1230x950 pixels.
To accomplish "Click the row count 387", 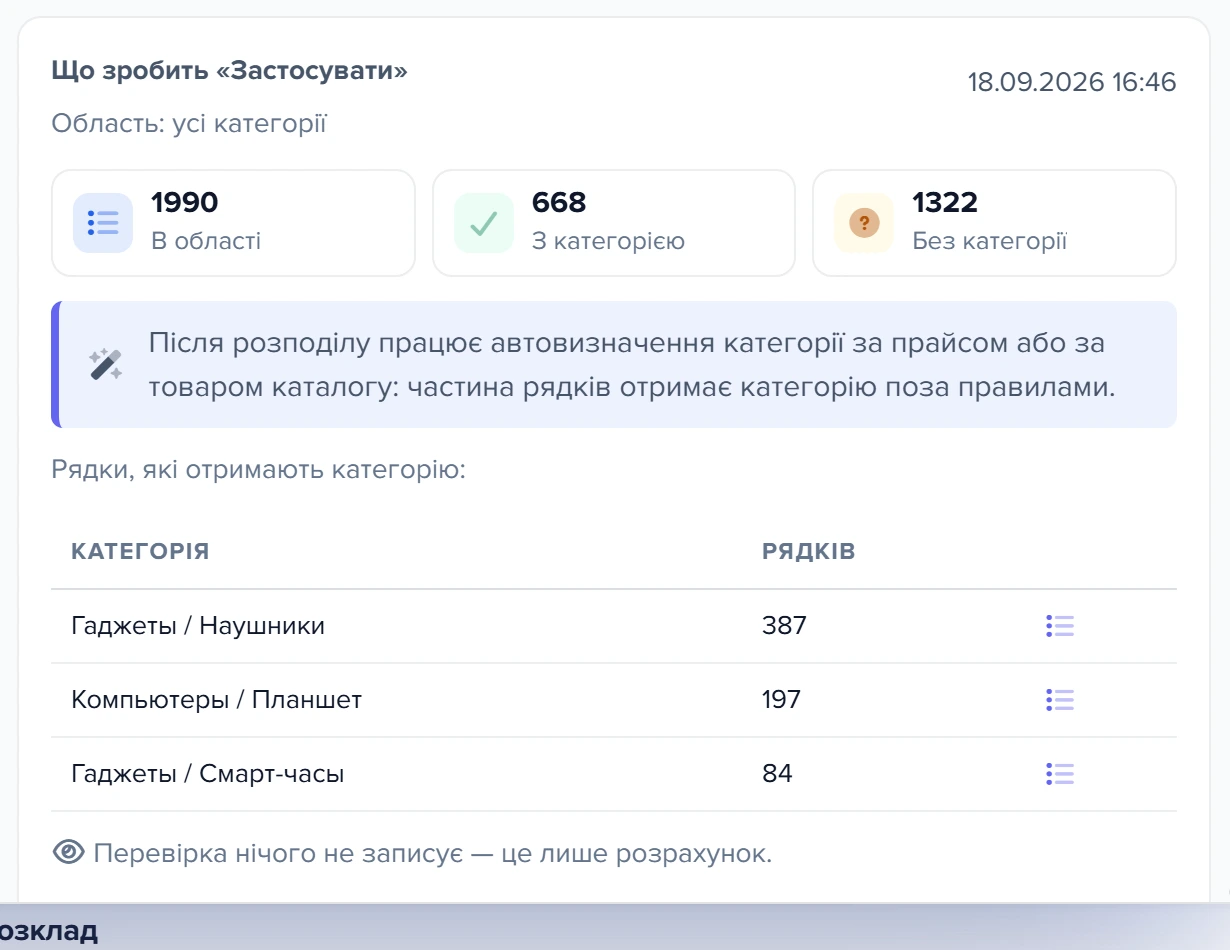I will [x=784, y=626].
